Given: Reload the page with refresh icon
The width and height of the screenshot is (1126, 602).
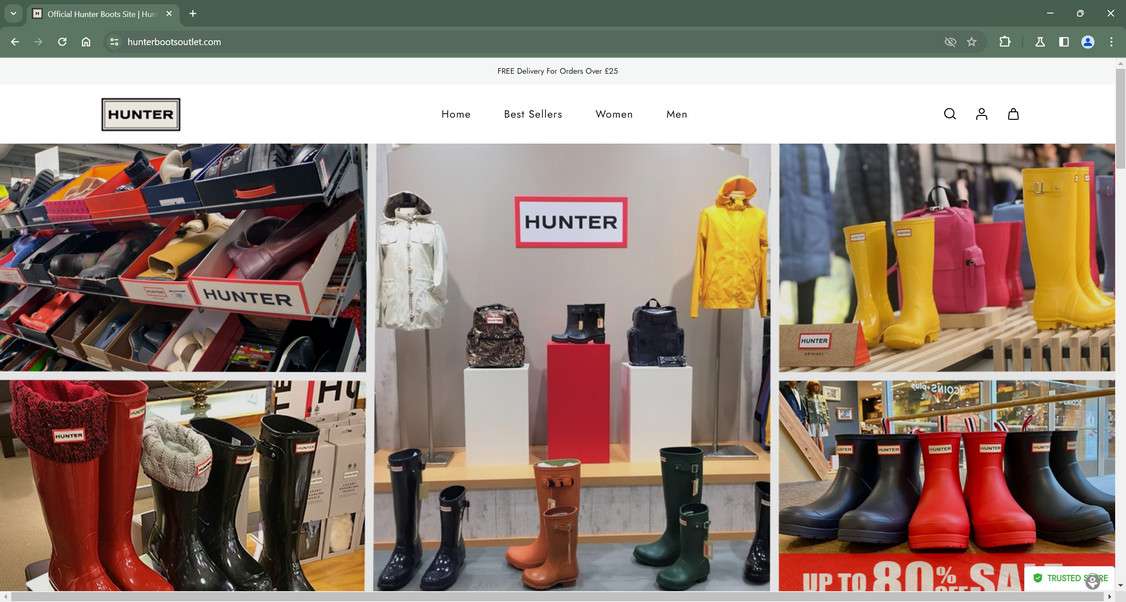Looking at the screenshot, I should pyautogui.click(x=62, y=42).
